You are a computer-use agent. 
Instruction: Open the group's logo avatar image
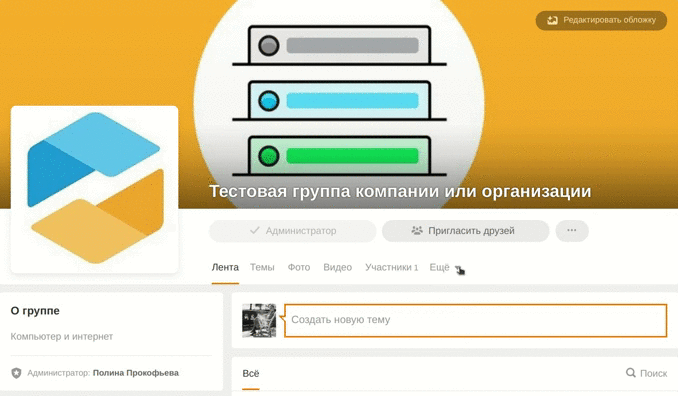(x=94, y=189)
